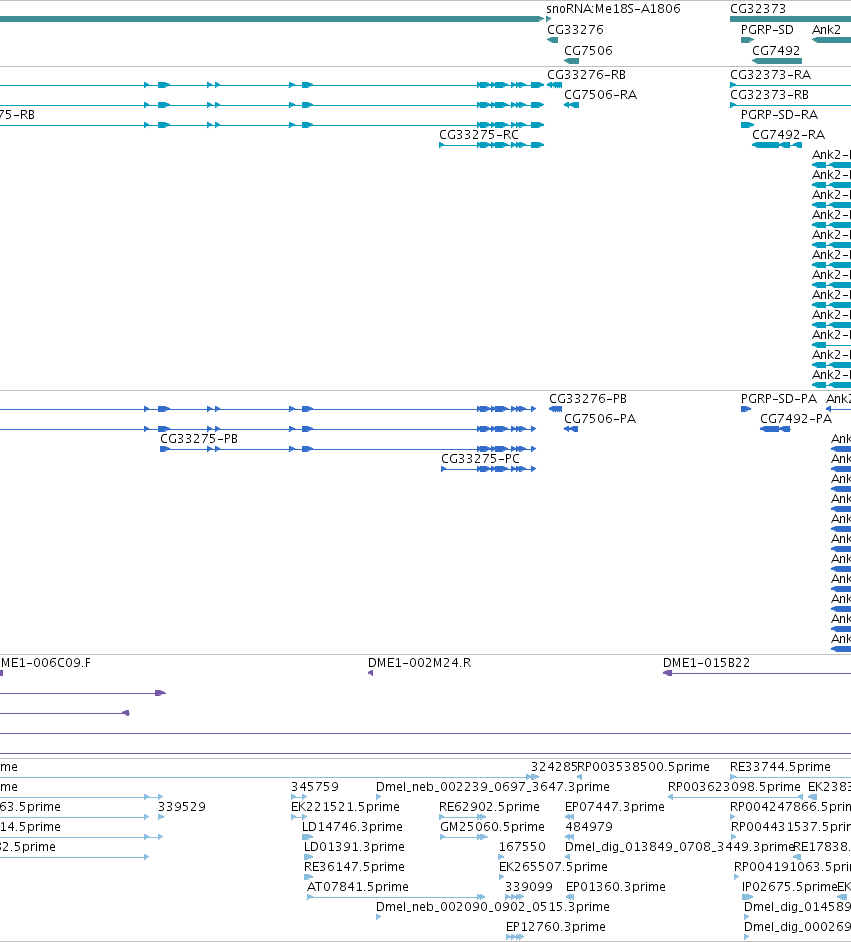Image resolution: width=851 pixels, height=942 pixels.
Task: Click the CG33276-RB transcript glyph
Action: pos(554,85)
